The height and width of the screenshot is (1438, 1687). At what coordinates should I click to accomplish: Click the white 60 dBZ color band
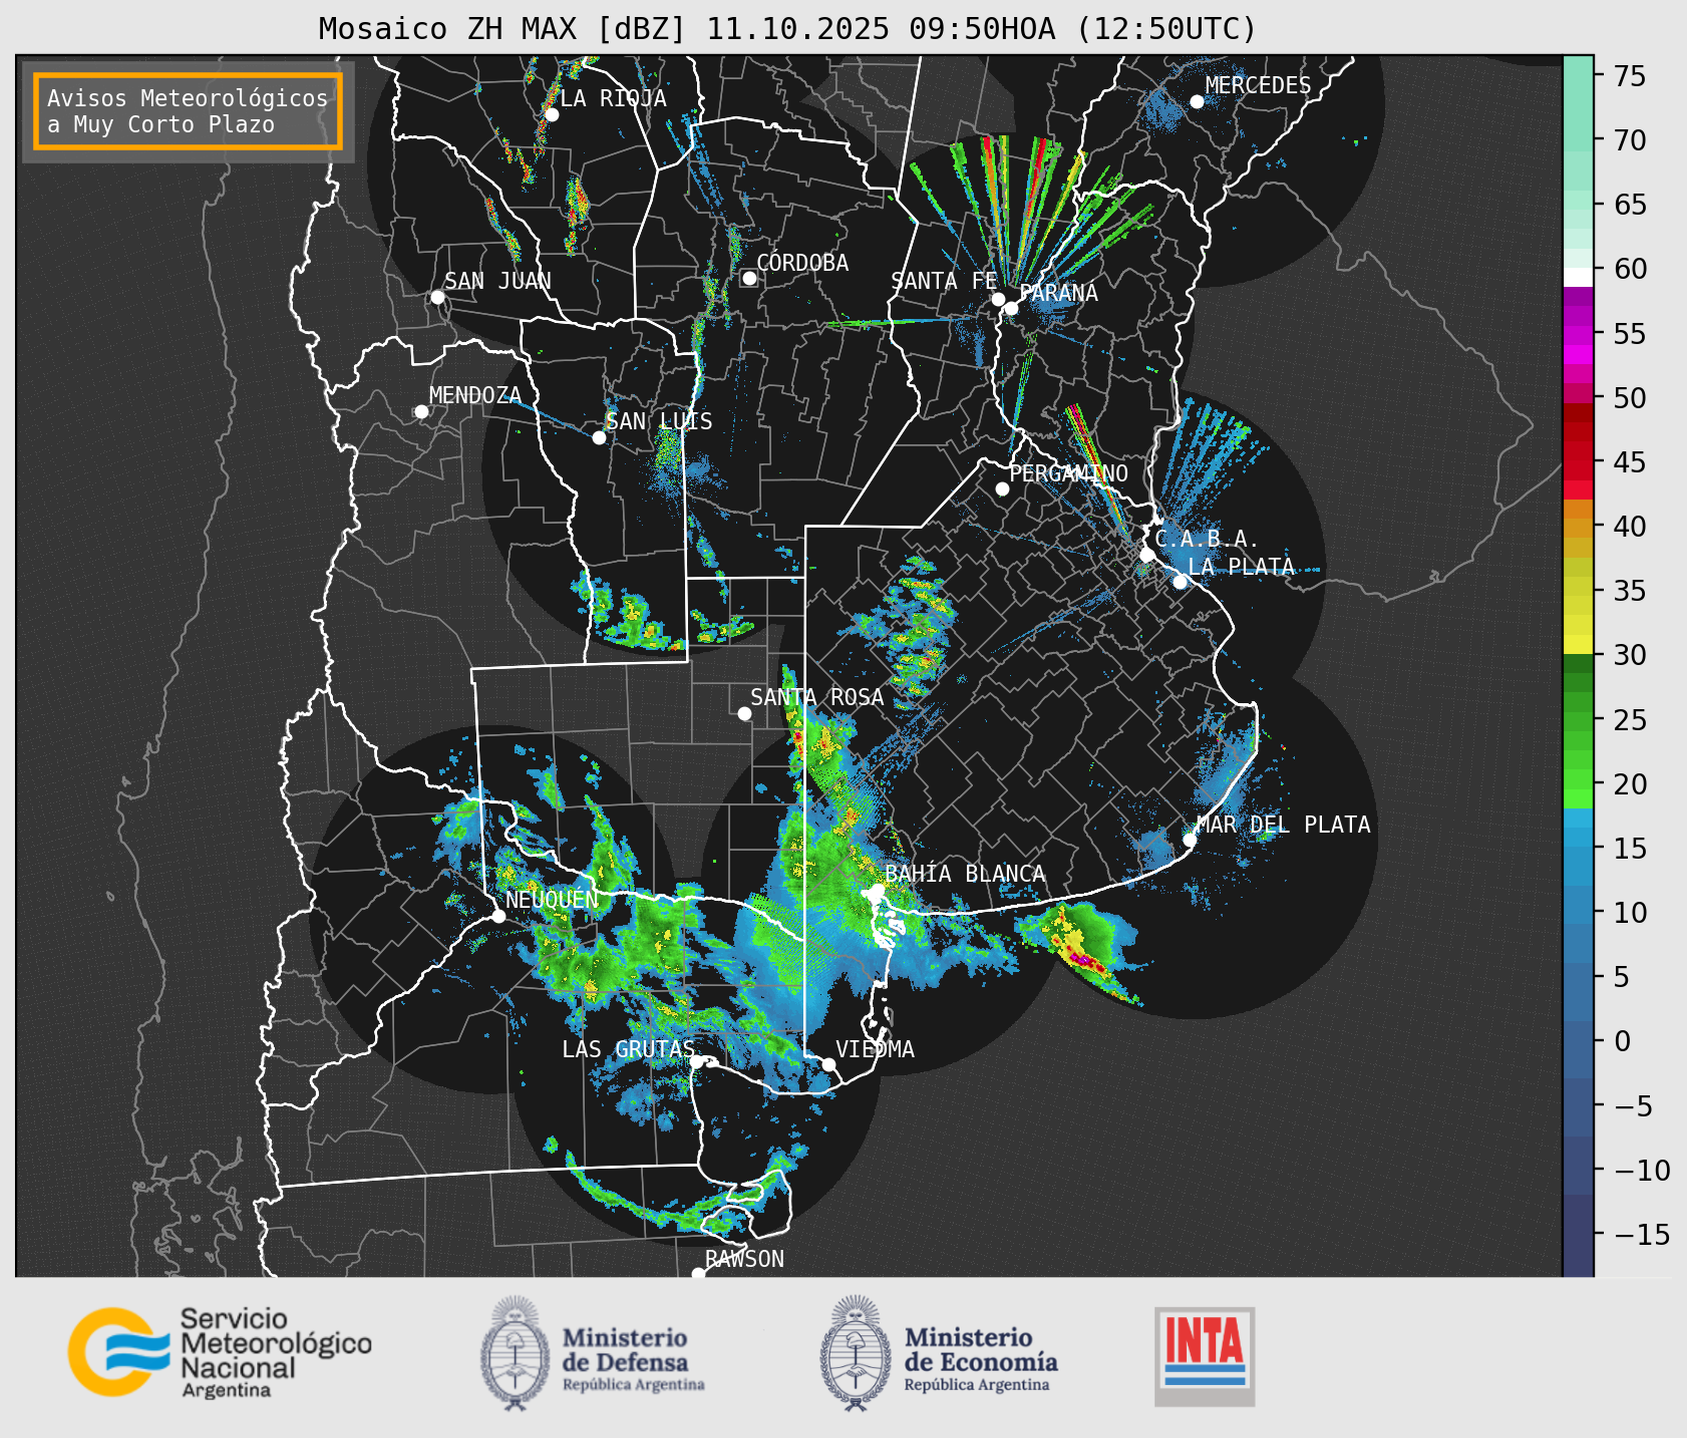coord(1577,276)
